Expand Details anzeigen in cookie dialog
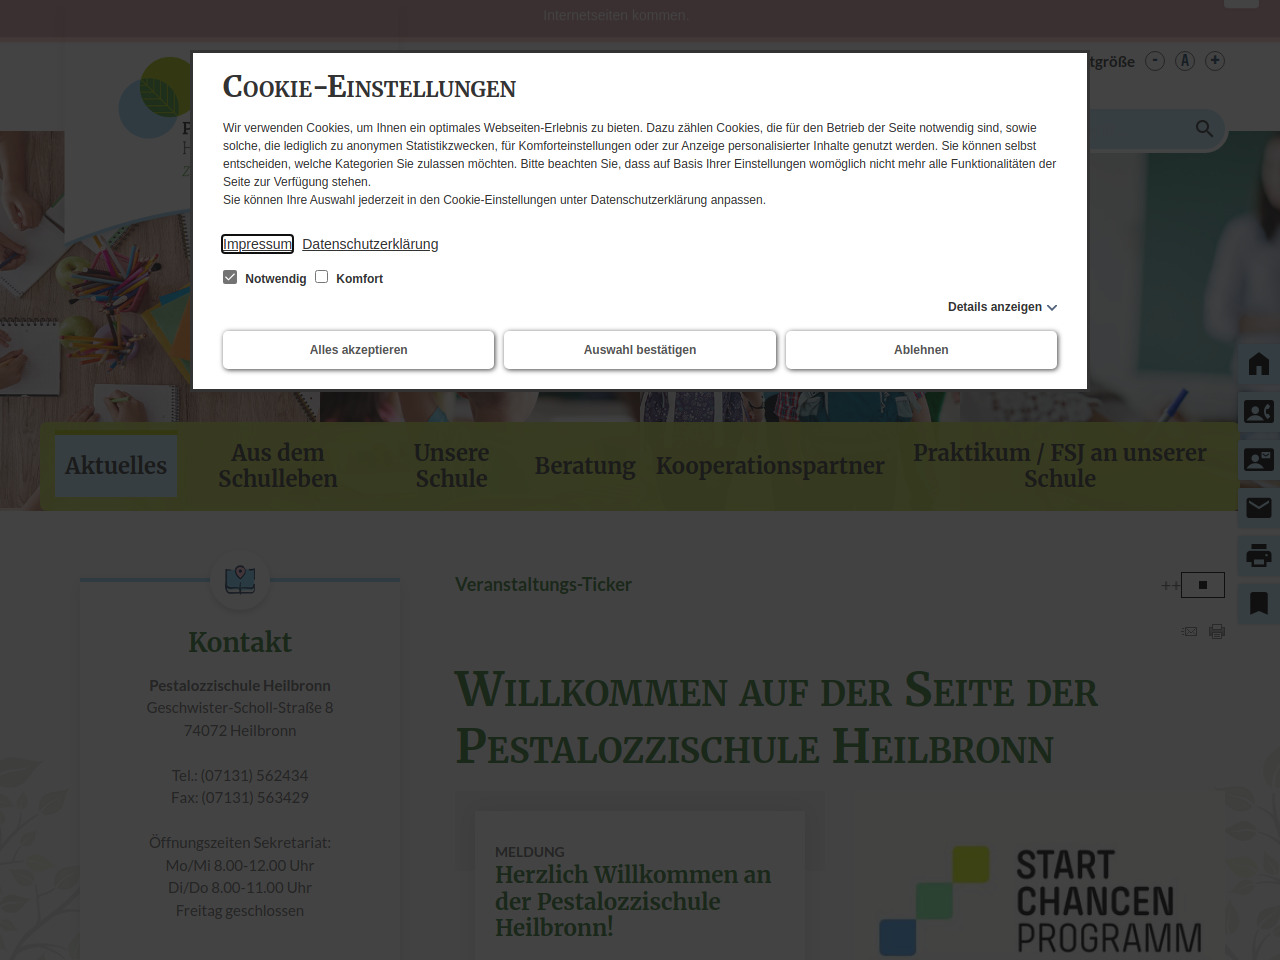Image resolution: width=1280 pixels, height=960 pixels. (x=1002, y=307)
